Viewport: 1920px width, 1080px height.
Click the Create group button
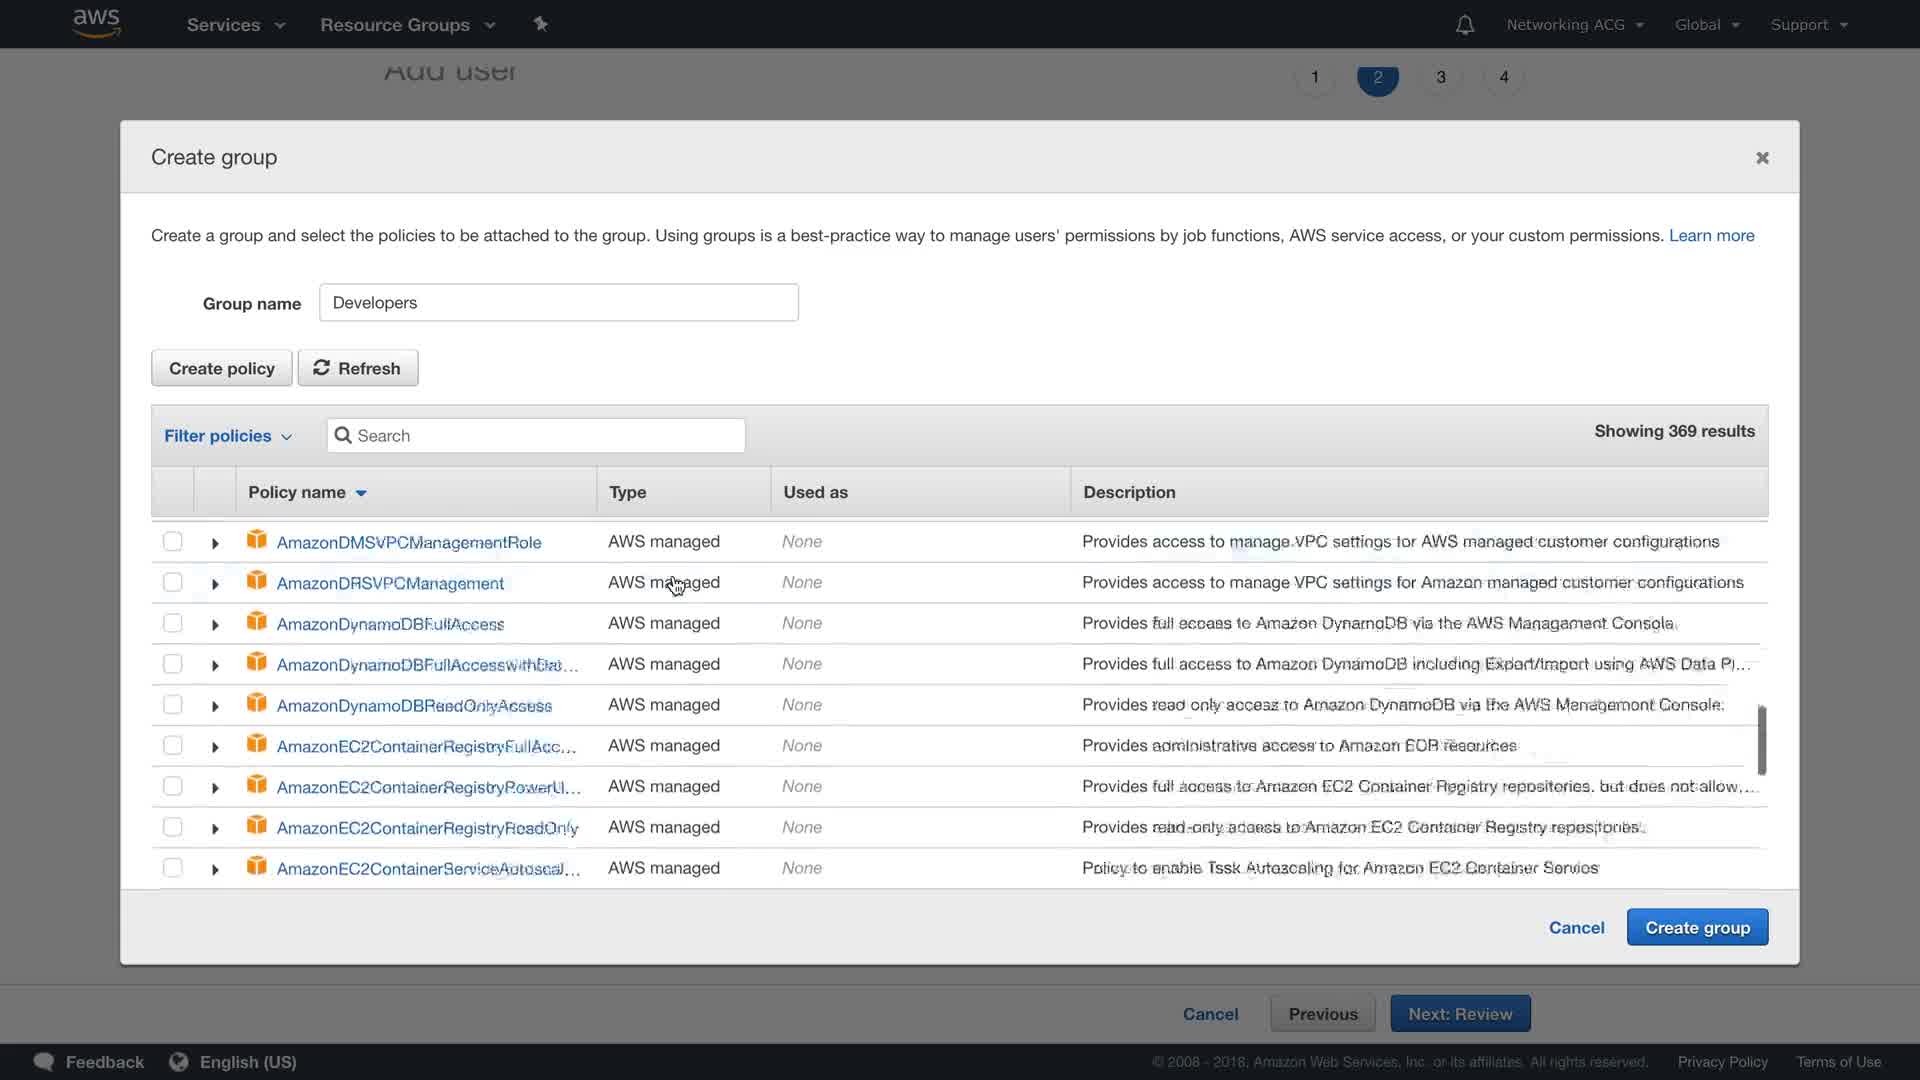click(1697, 927)
